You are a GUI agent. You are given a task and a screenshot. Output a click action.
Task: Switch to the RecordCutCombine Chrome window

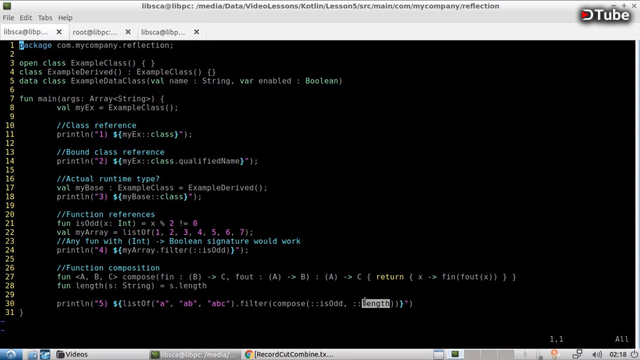pos(289,354)
